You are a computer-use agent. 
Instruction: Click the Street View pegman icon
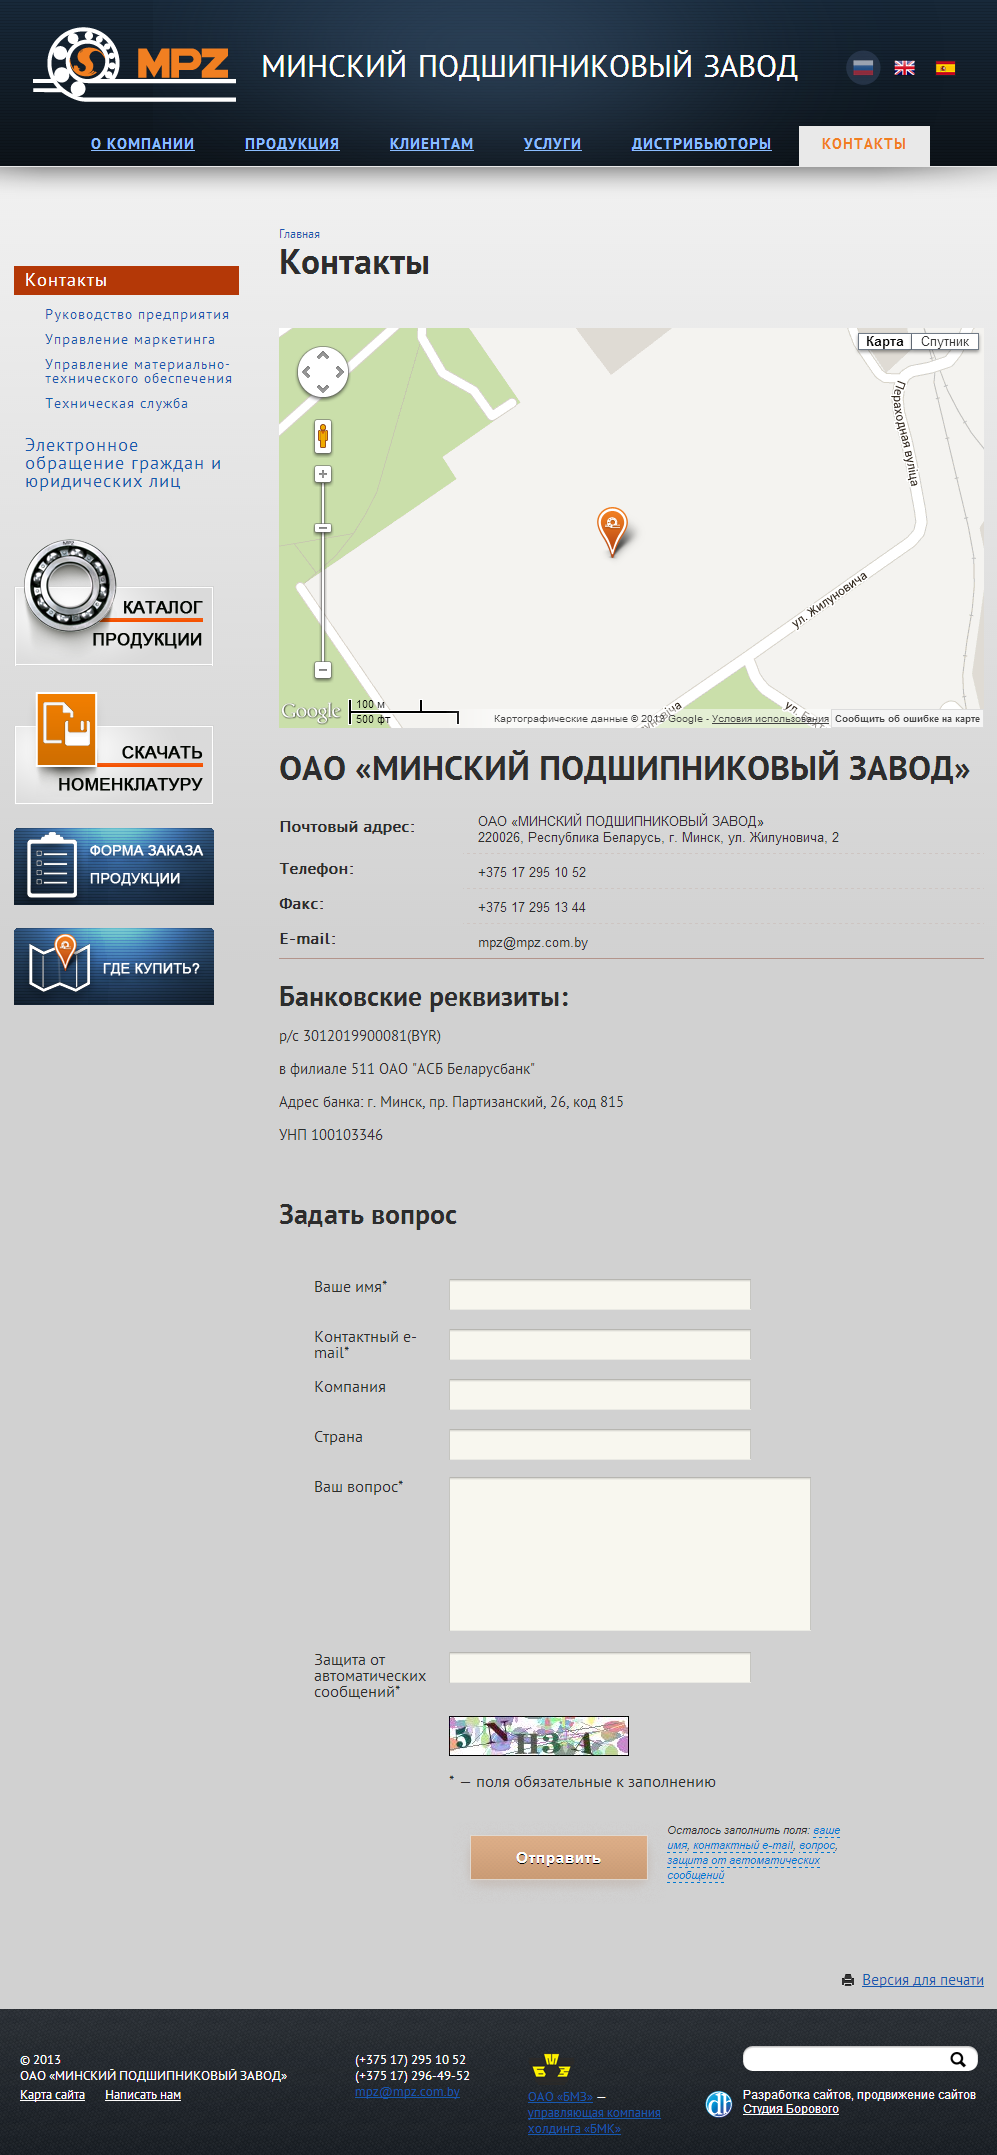coord(323,437)
